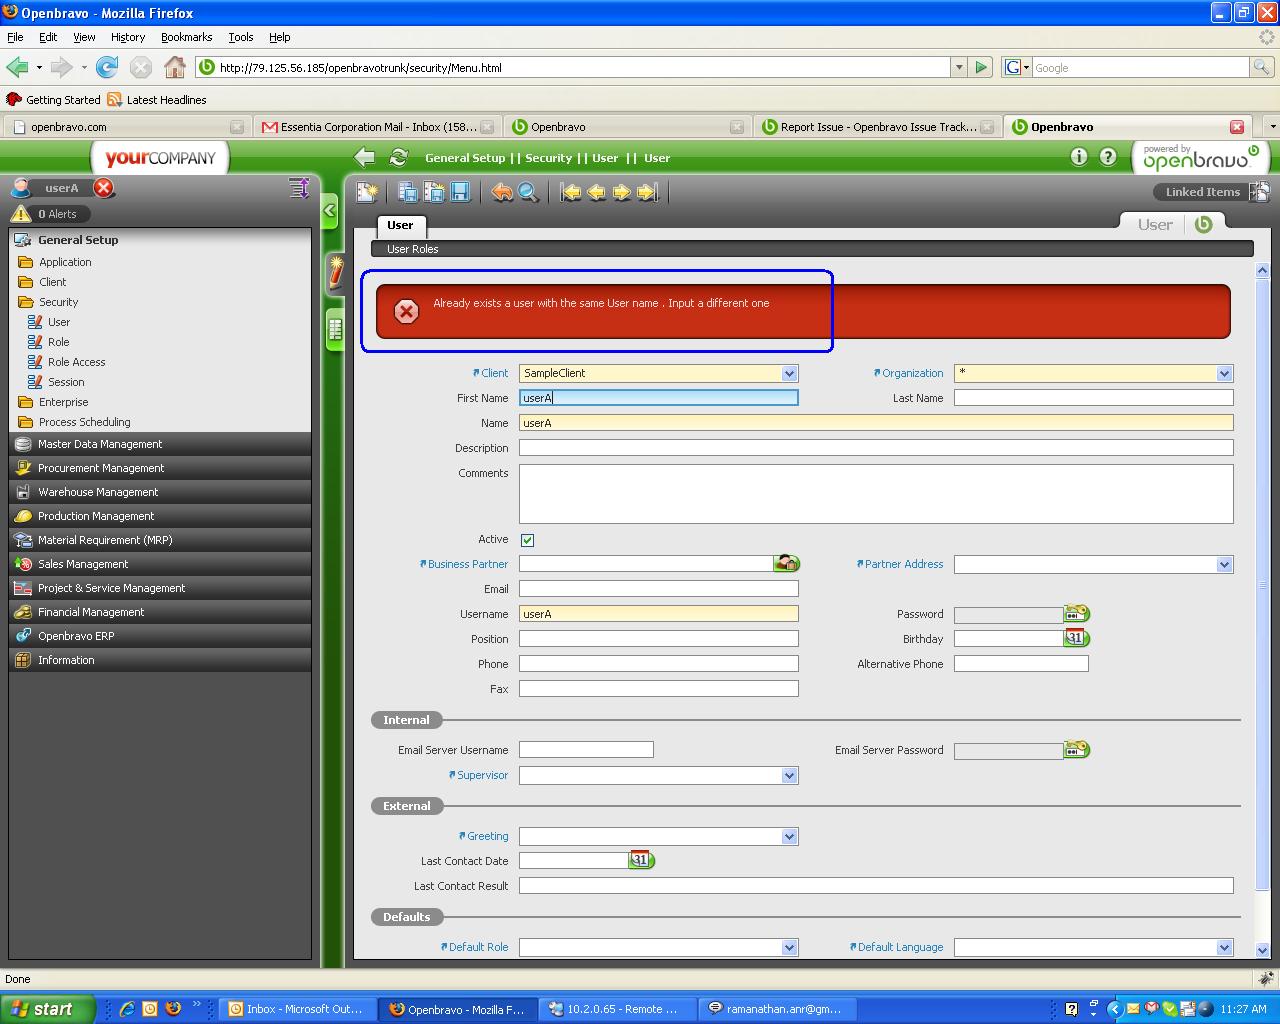Switch to Essentia Corporation Mail tab

(x=377, y=127)
